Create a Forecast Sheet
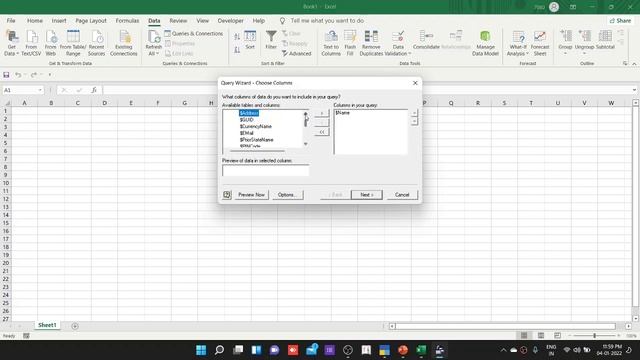Screen dimensions: 640x360 tap(540, 43)
